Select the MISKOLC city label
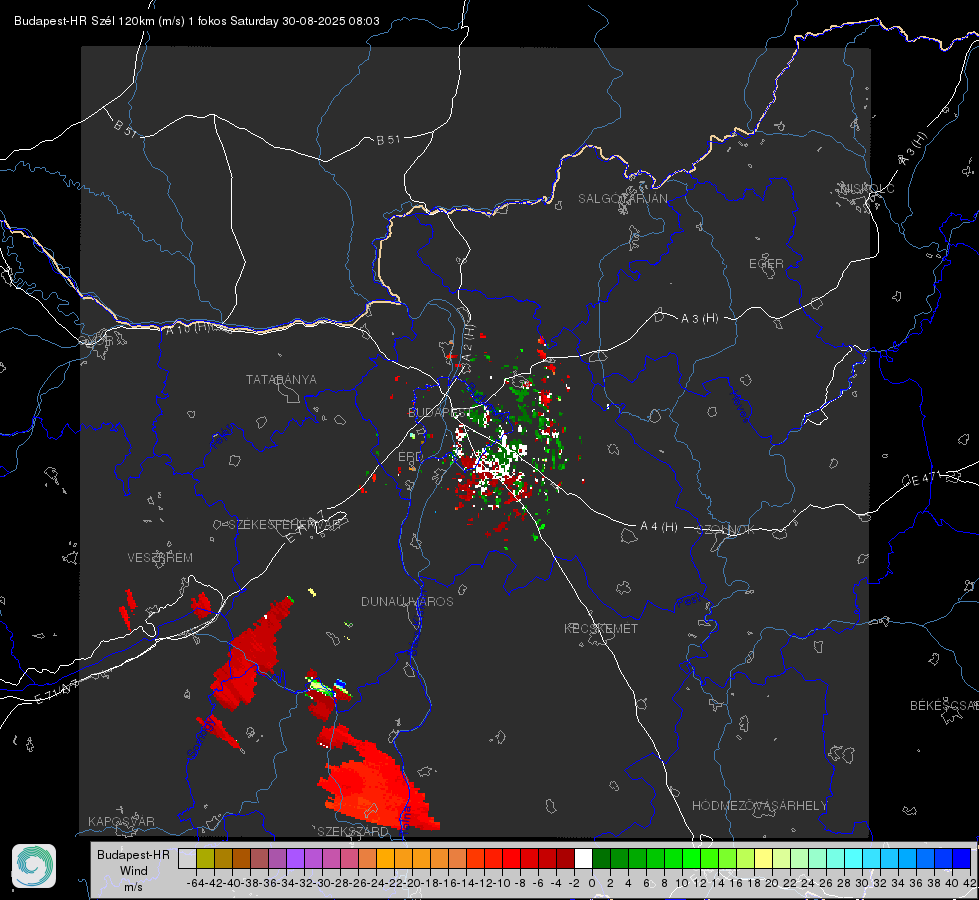The height and width of the screenshot is (900, 979). point(867,188)
